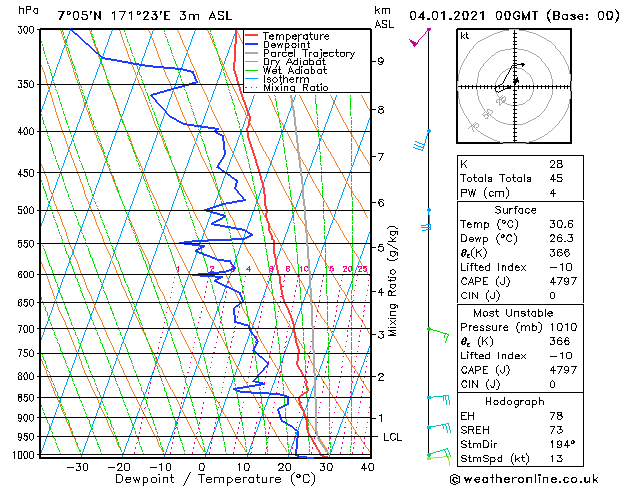Click the K index value '28'
Viewport: 629px width, 486px height.
[556, 164]
